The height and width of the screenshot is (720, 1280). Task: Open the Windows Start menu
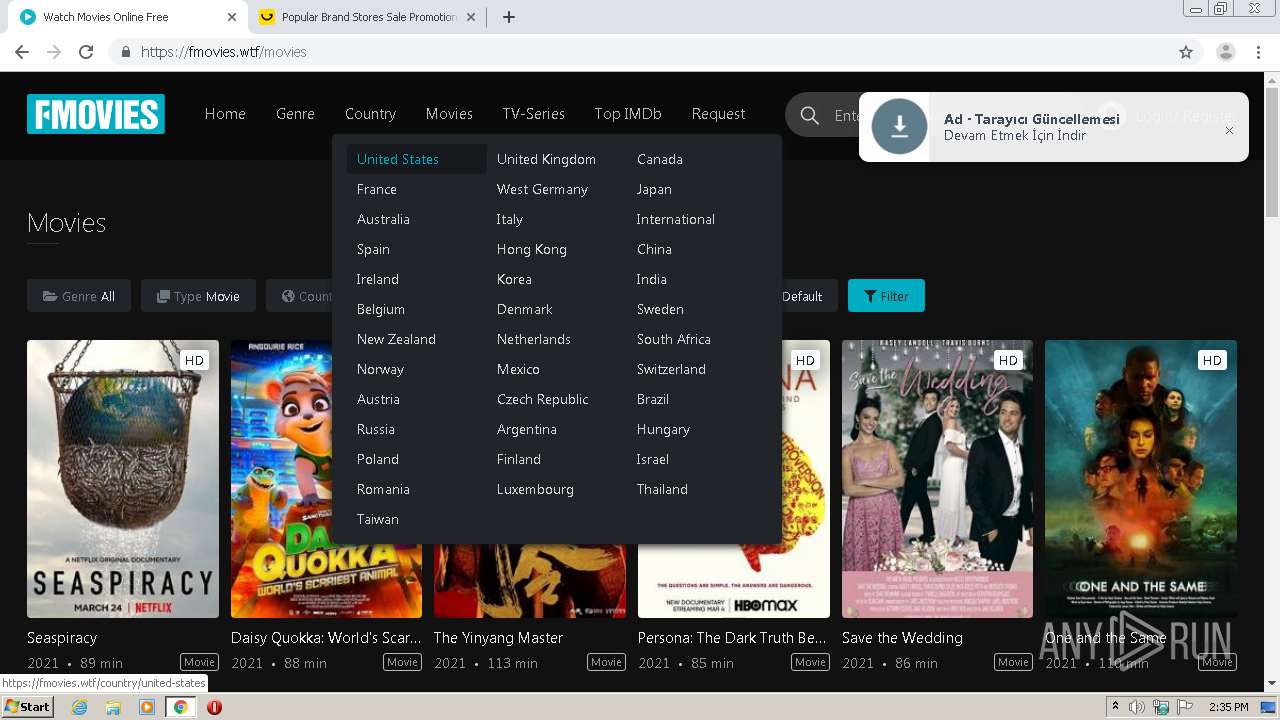(x=27, y=707)
